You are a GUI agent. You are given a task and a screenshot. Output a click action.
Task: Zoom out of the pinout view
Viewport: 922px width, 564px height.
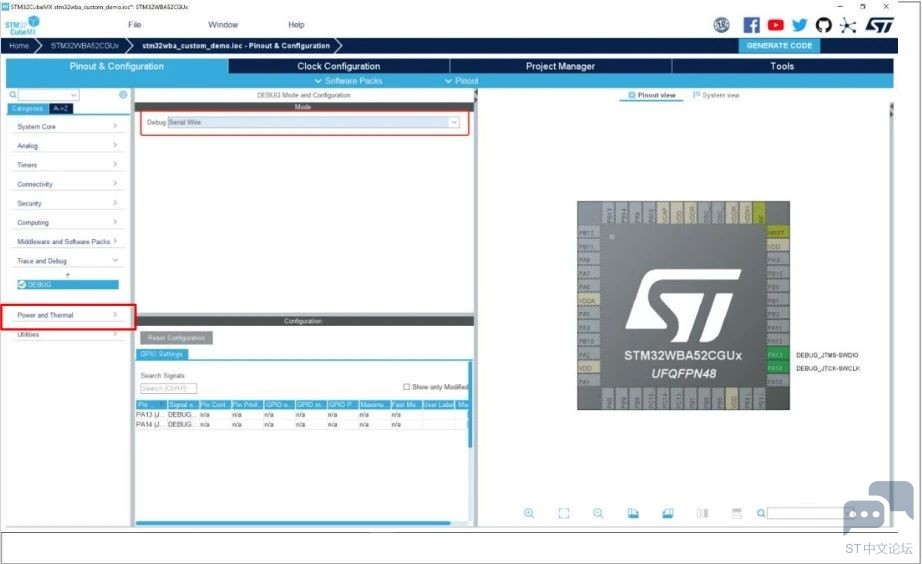(598, 513)
